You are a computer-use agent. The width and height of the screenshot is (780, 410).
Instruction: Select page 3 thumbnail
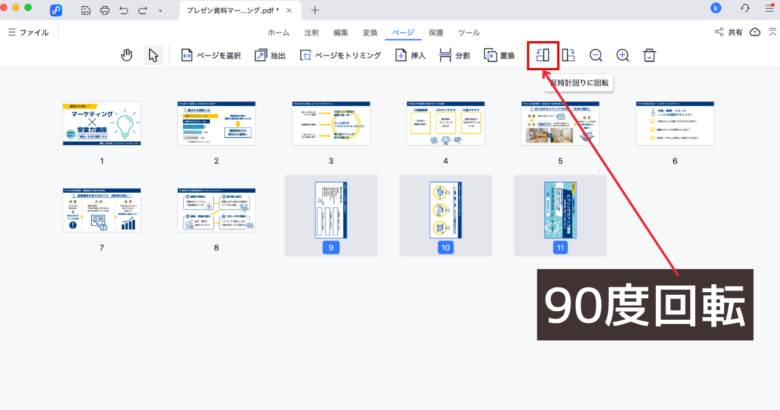pyautogui.click(x=330, y=123)
